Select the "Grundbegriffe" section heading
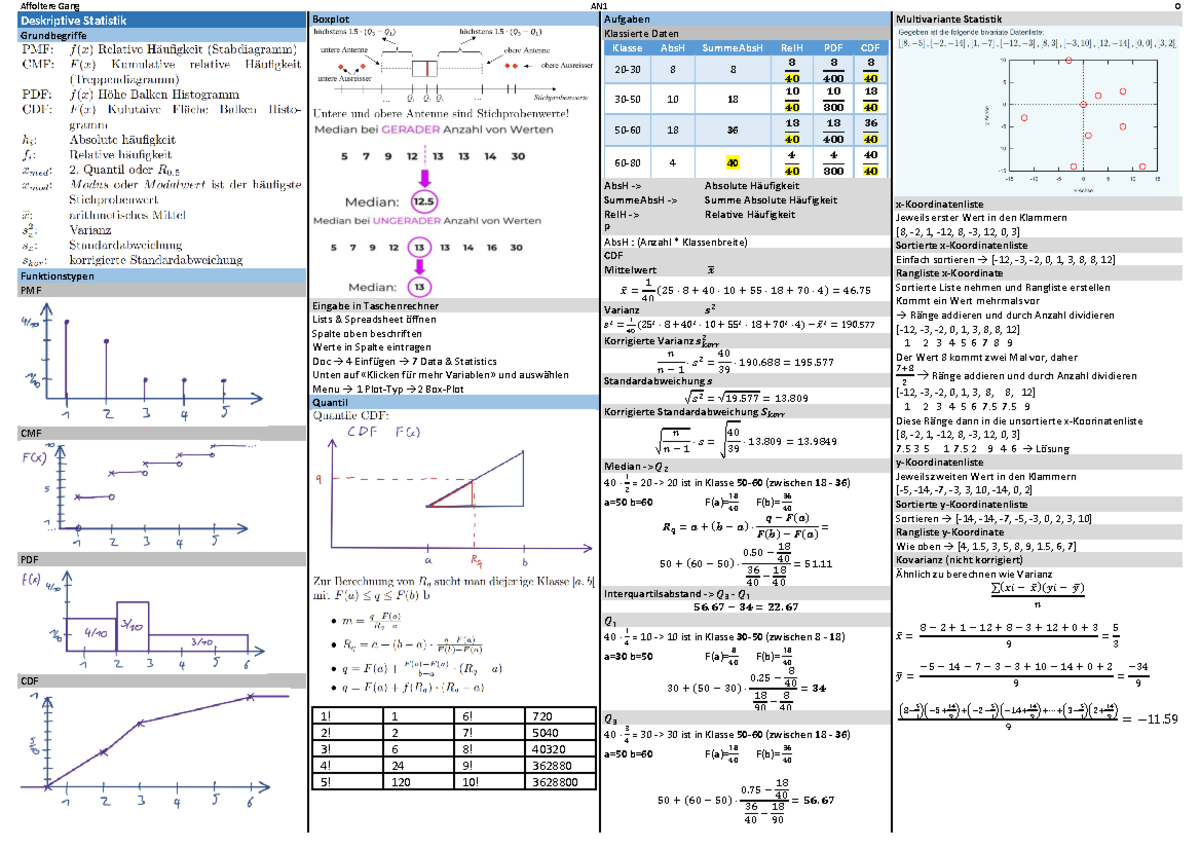 [53, 35]
